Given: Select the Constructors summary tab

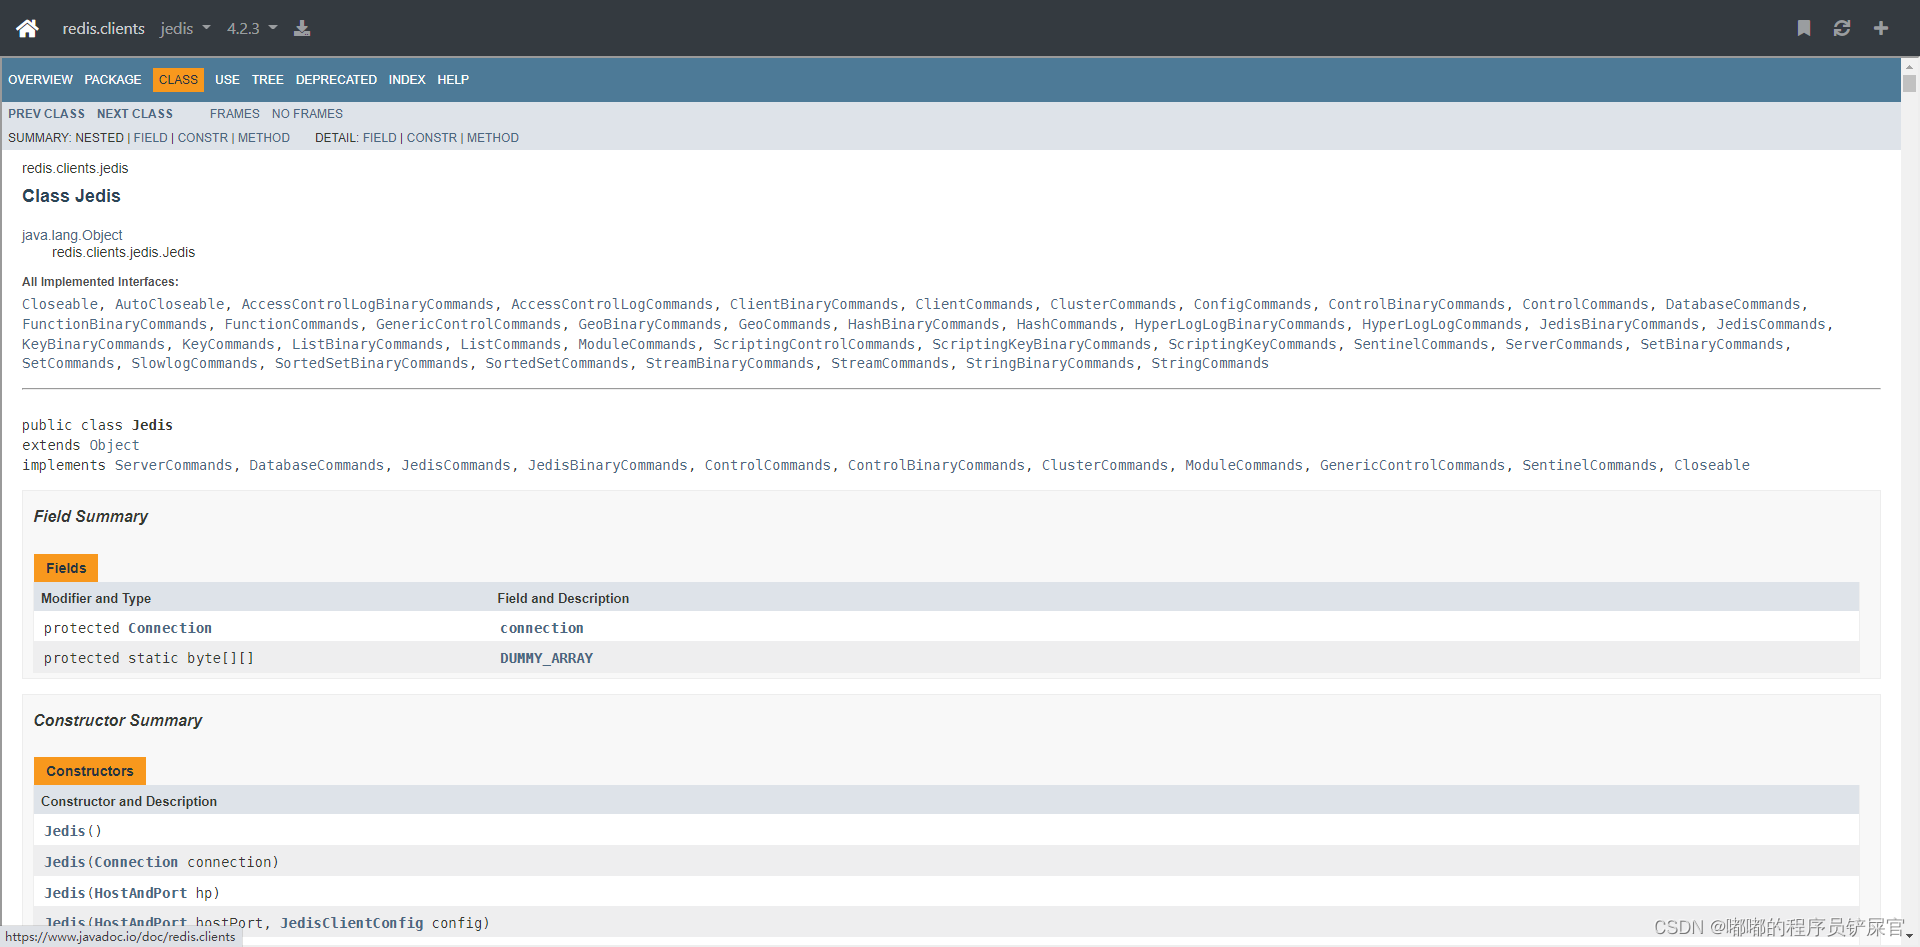Looking at the screenshot, I should point(90,771).
